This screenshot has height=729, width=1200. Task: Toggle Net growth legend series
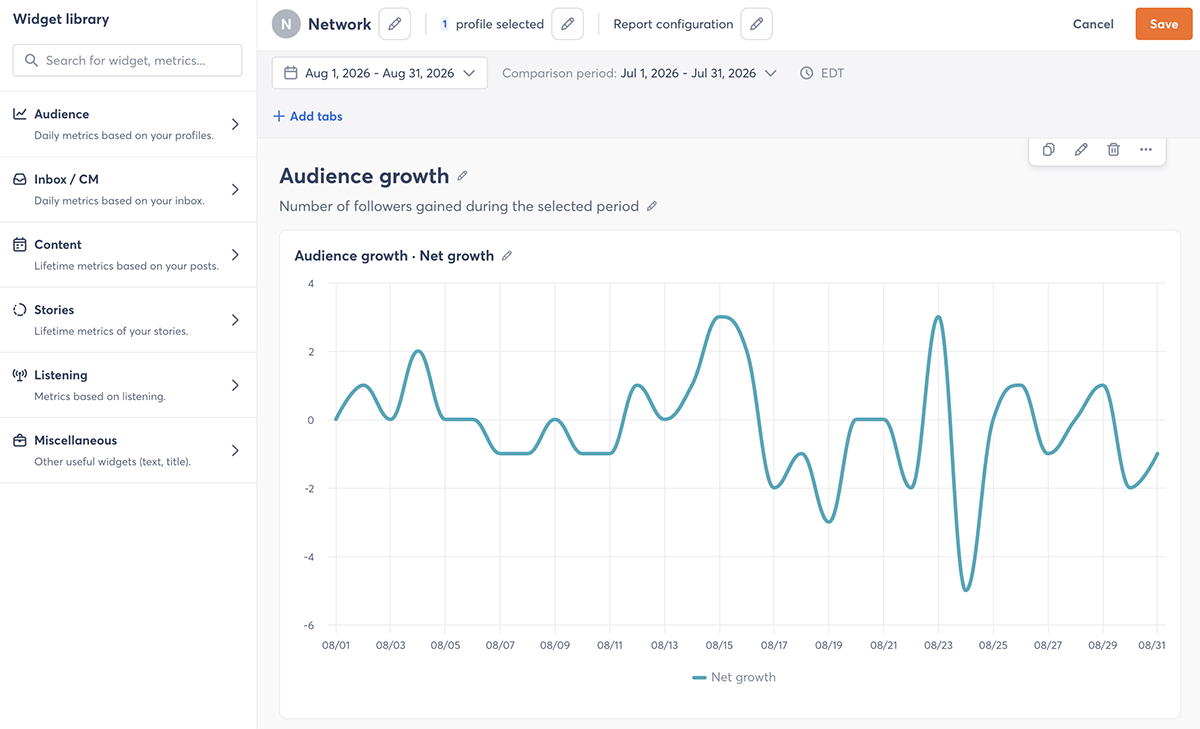[734, 677]
